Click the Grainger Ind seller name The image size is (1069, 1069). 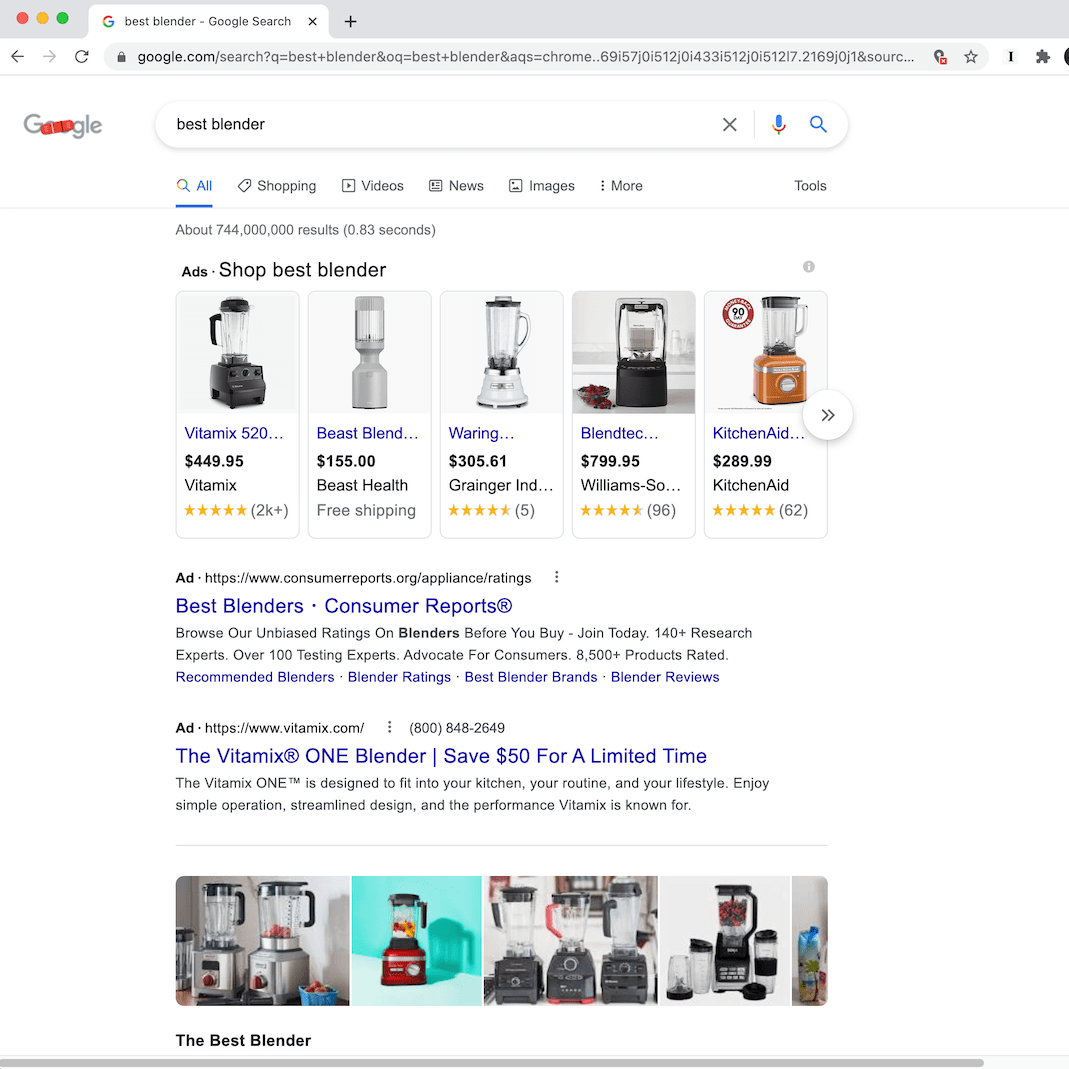(501, 485)
